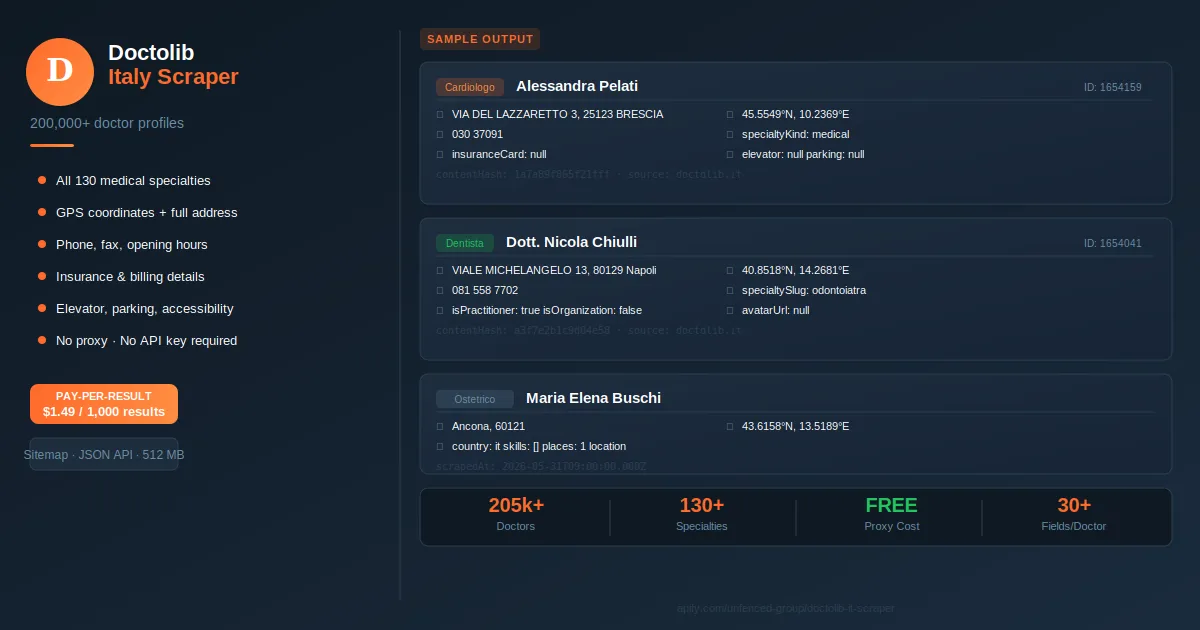Click ID: 1654159 text
The width and height of the screenshot is (1200, 630).
click(x=1113, y=87)
